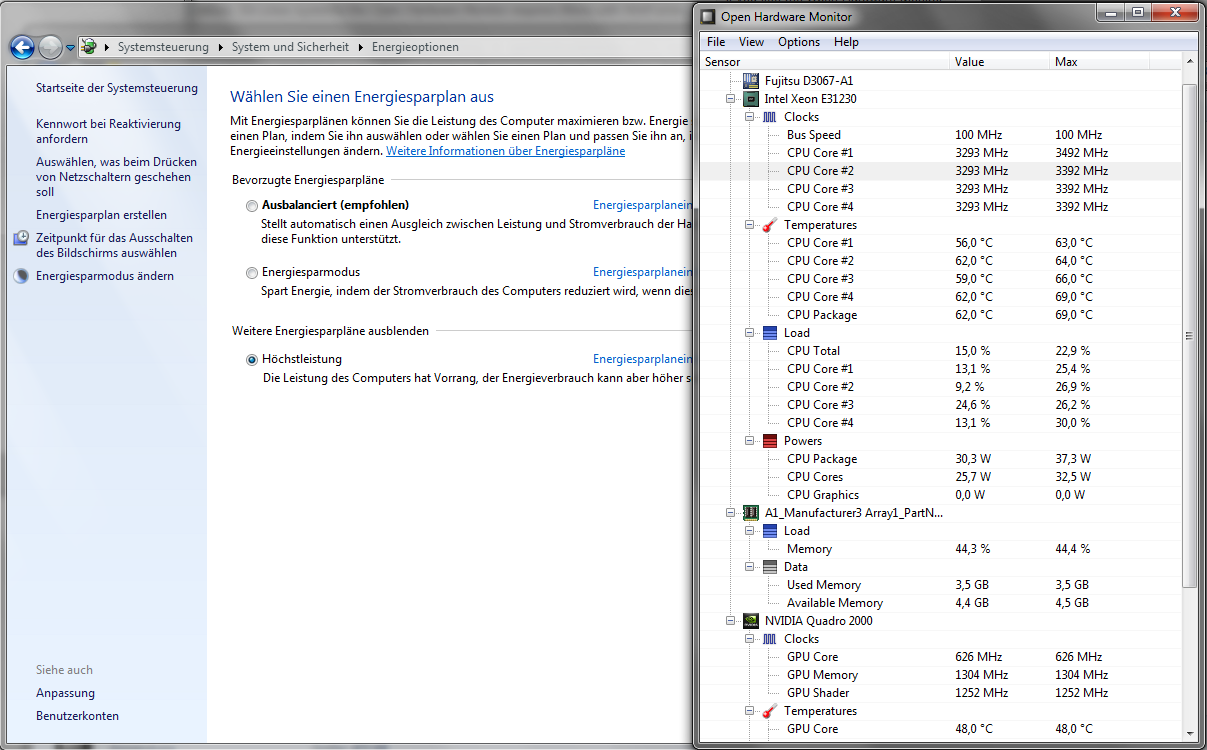Click the clock icon beside Zeitpunkt für das Ausschalten
1207x750 pixels.
click(22, 239)
